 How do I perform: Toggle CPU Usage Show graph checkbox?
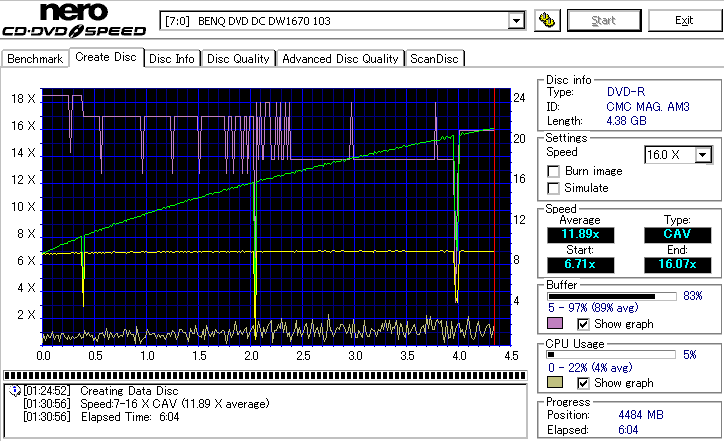click(x=583, y=383)
